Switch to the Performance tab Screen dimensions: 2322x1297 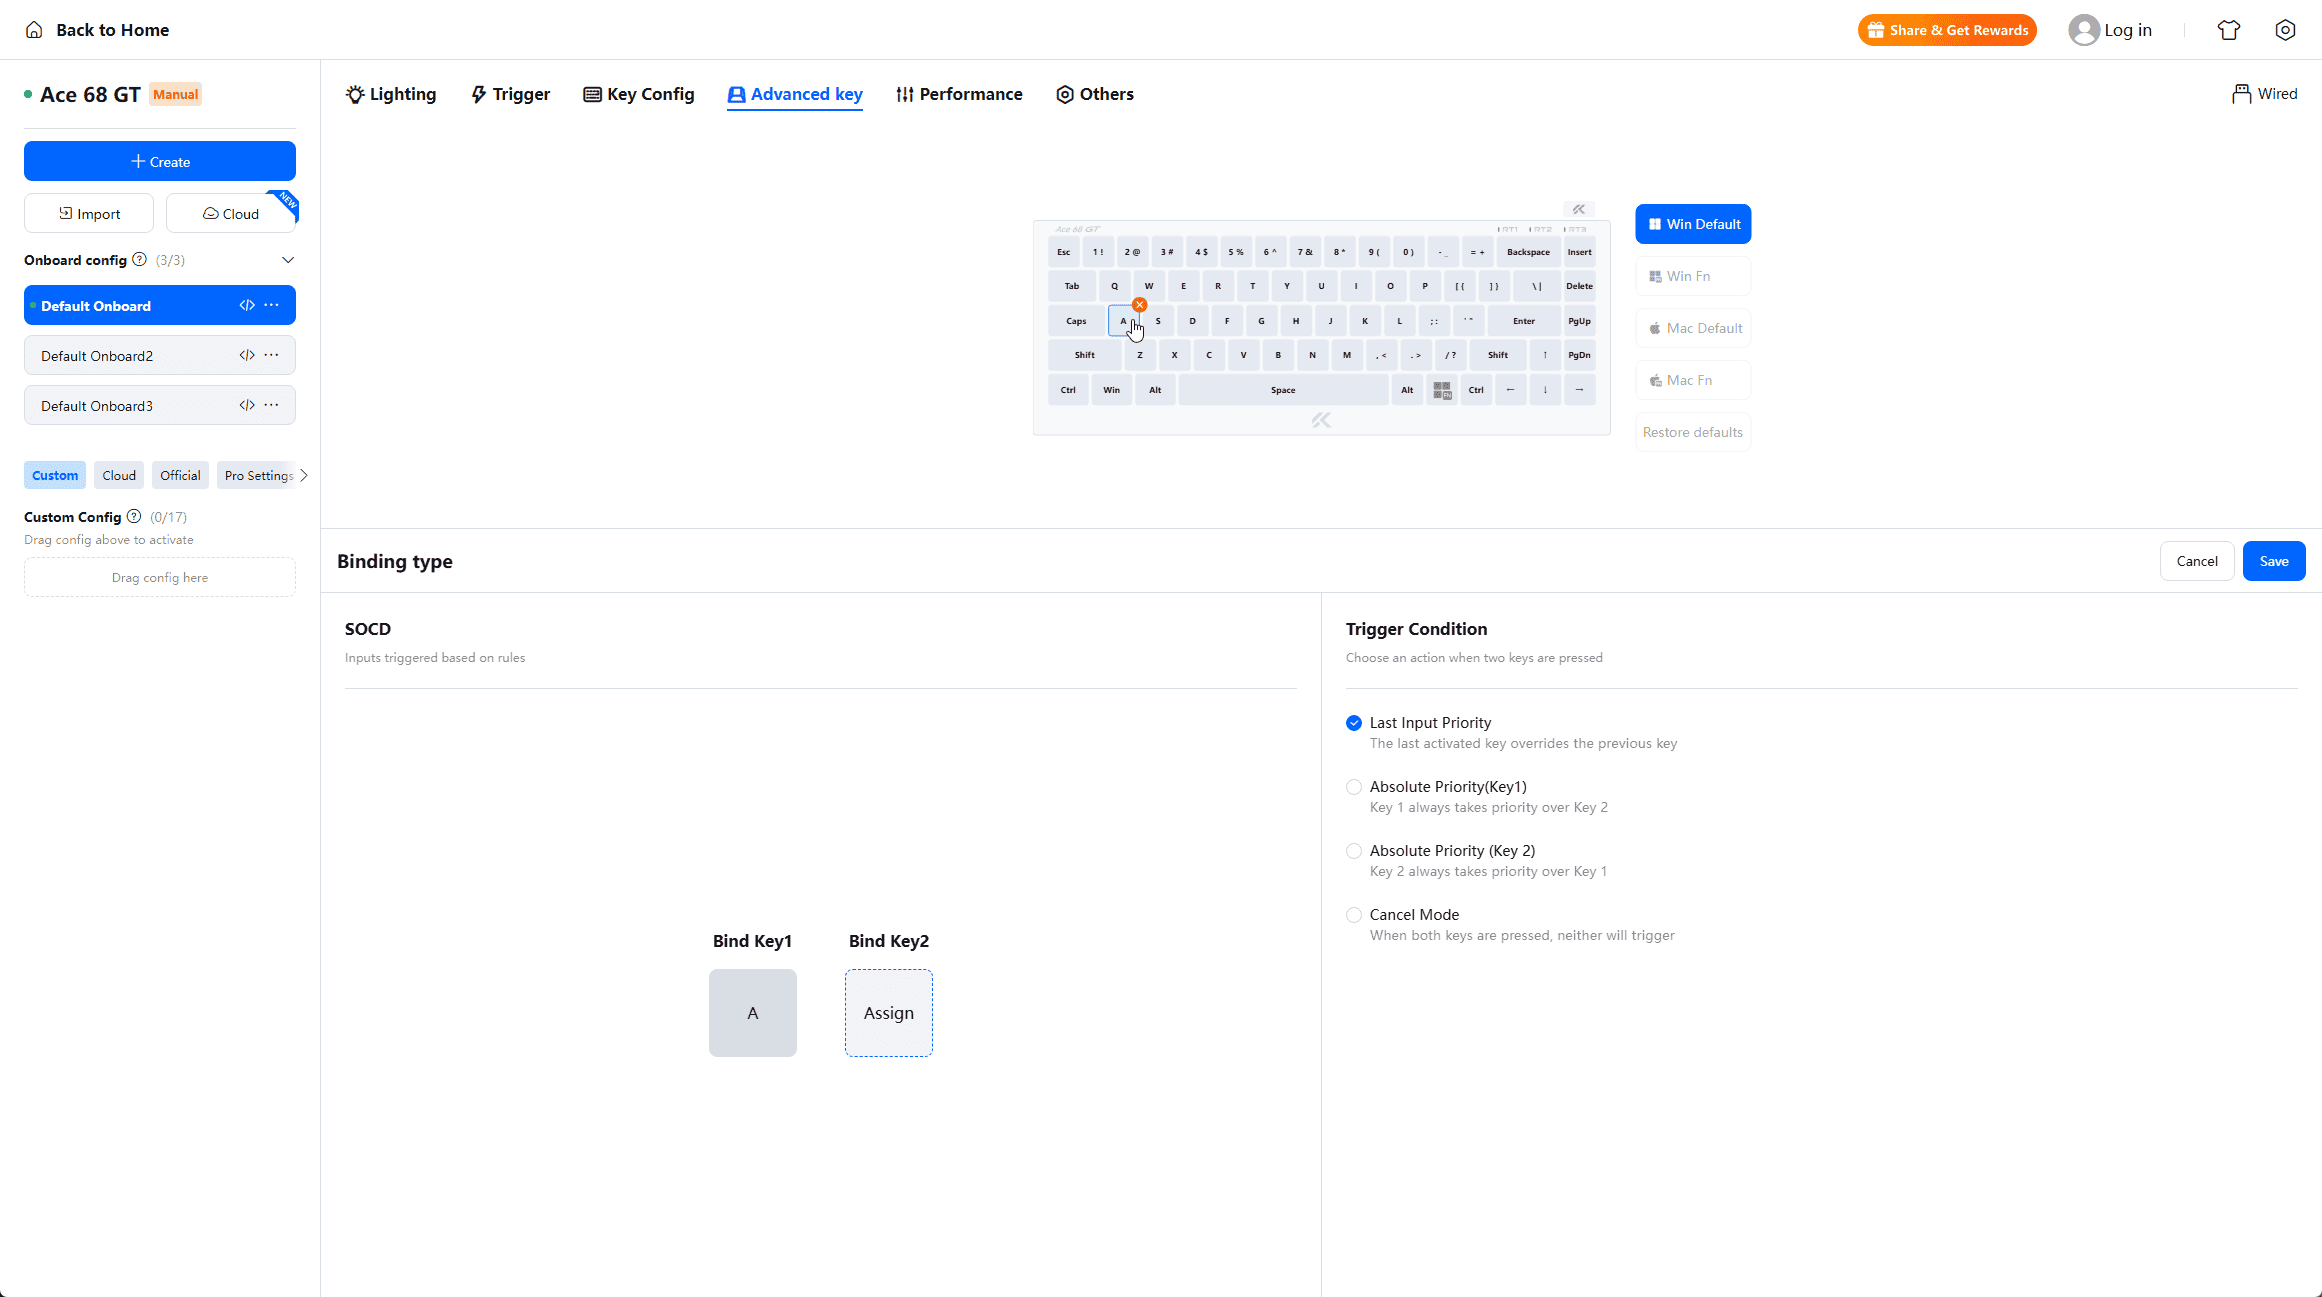959,94
